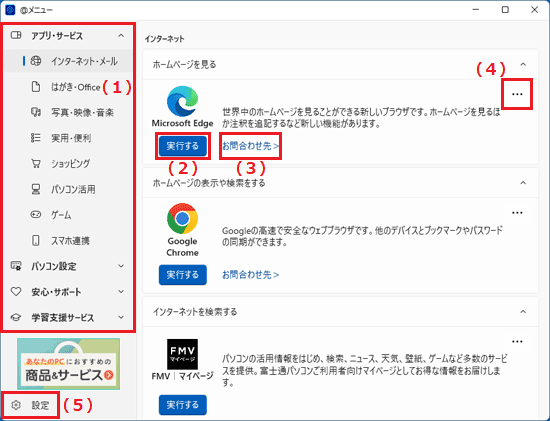
Task: Open お問合わせ先 link for Google Chrome
Action: click(250, 275)
